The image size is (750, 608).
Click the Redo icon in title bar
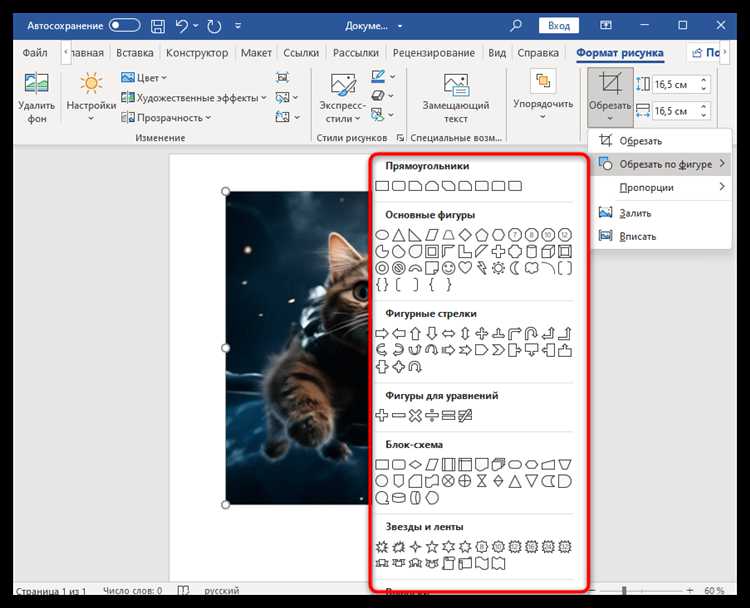click(214, 26)
